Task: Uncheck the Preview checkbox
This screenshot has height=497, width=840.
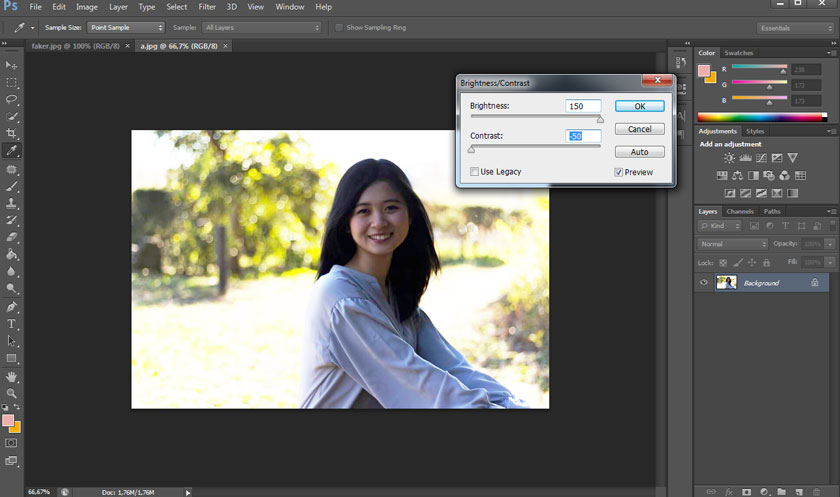Action: (619, 172)
